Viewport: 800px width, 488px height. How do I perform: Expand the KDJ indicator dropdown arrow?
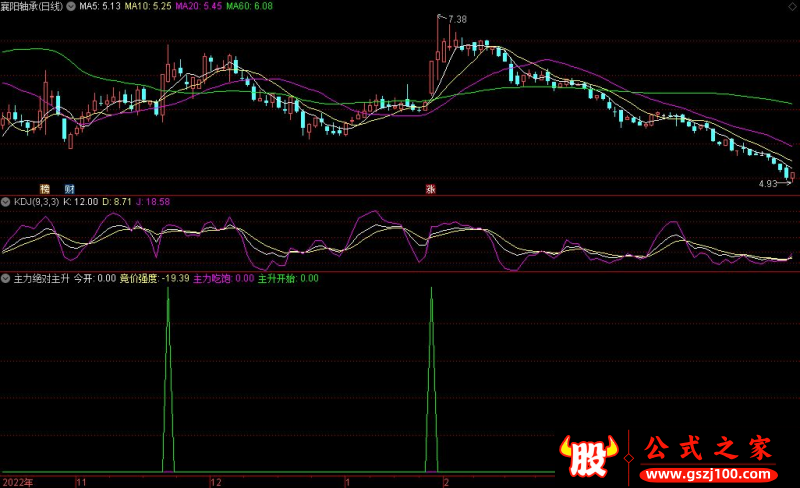coord(6,201)
